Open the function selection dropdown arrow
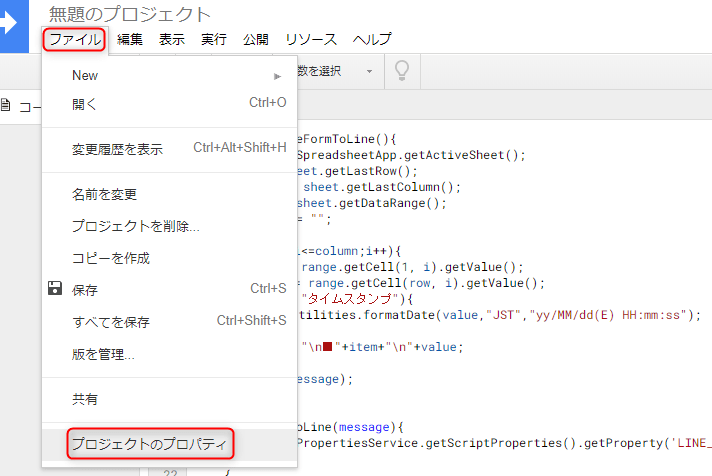 [369, 71]
